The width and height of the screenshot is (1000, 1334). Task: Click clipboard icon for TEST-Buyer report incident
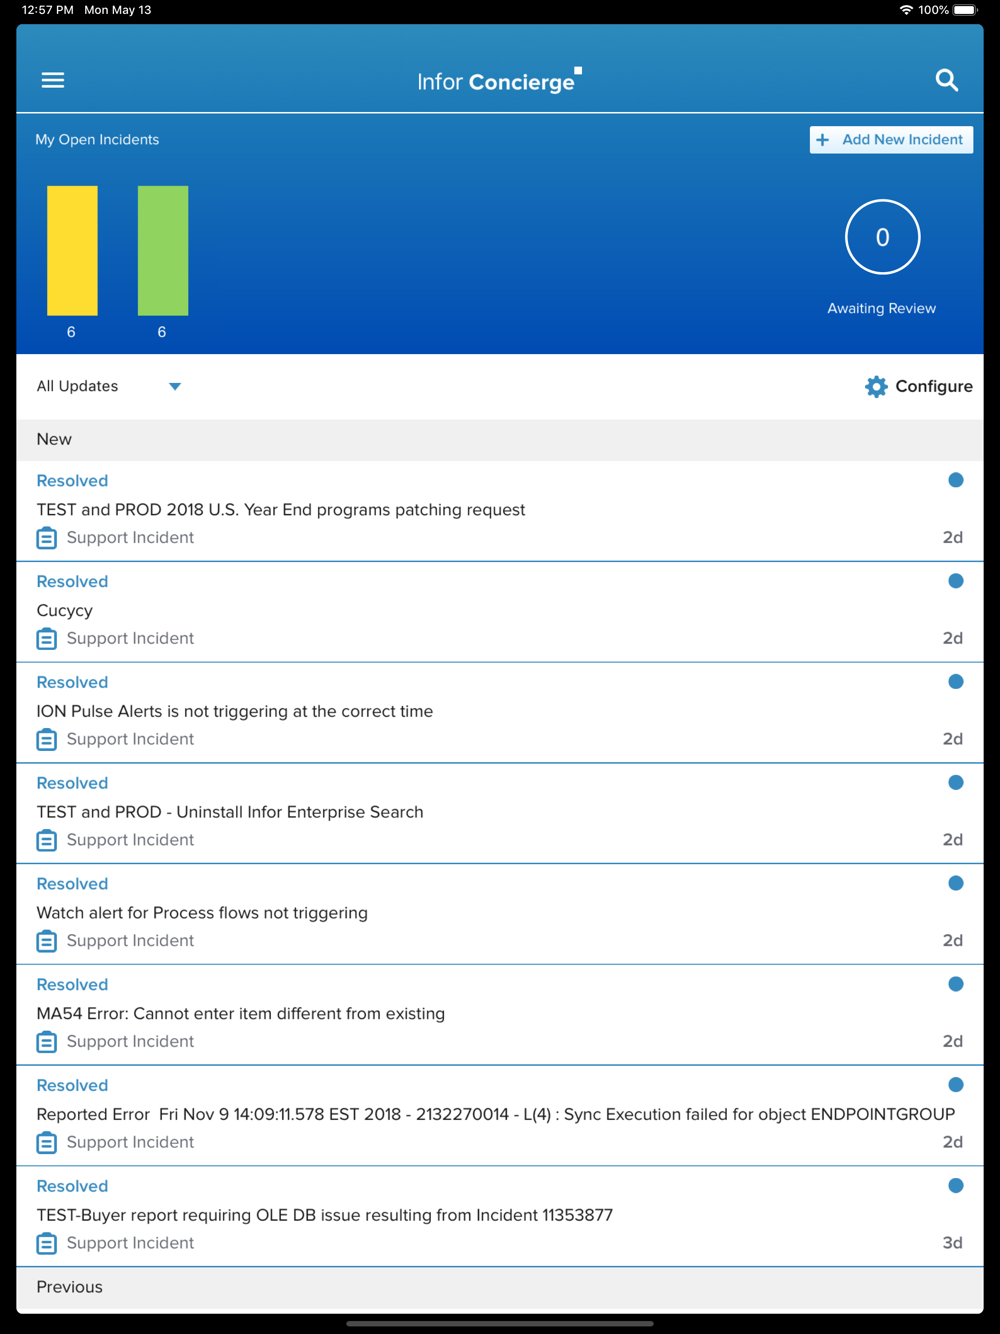point(47,1244)
